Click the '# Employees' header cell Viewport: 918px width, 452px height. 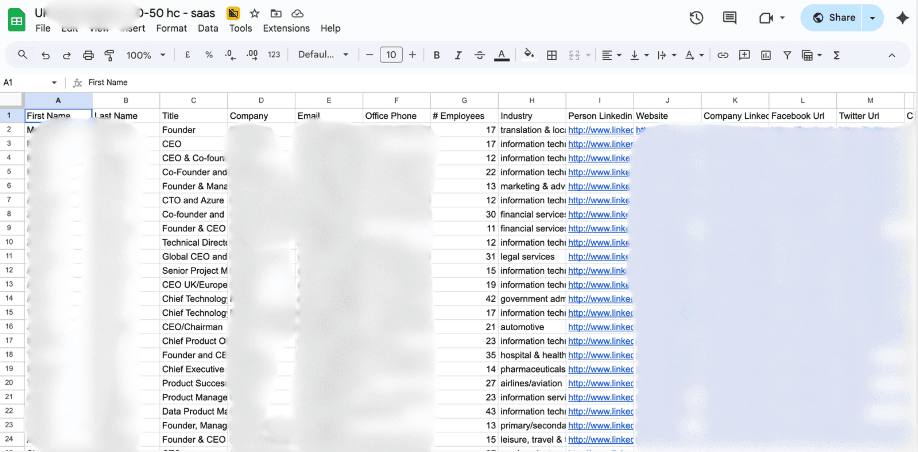click(x=464, y=116)
